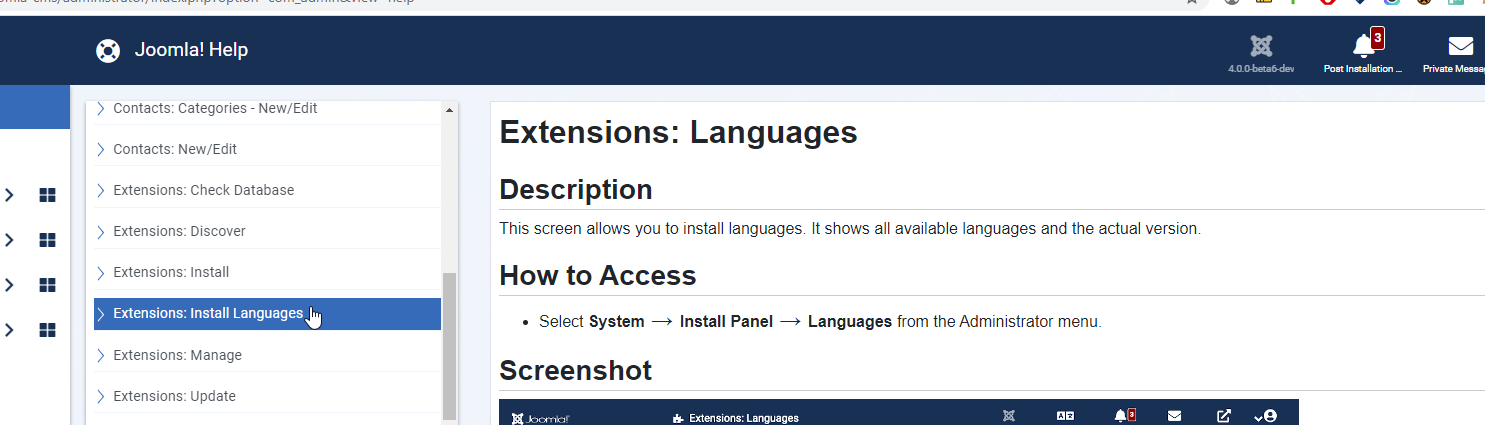Open Post Installation notifications bell
The height and width of the screenshot is (425, 1485).
pos(1364,45)
